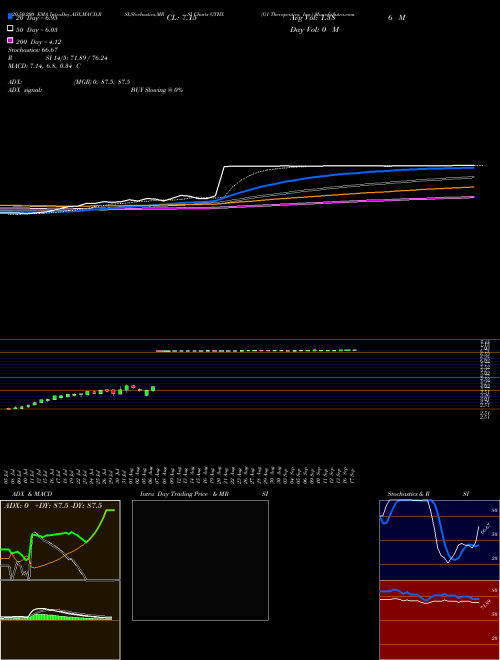The height and width of the screenshot is (660, 500).
Task: Click the 'ADX: 0 +DY: 87.5 -DY: 87.5' header
Action: [53, 506]
